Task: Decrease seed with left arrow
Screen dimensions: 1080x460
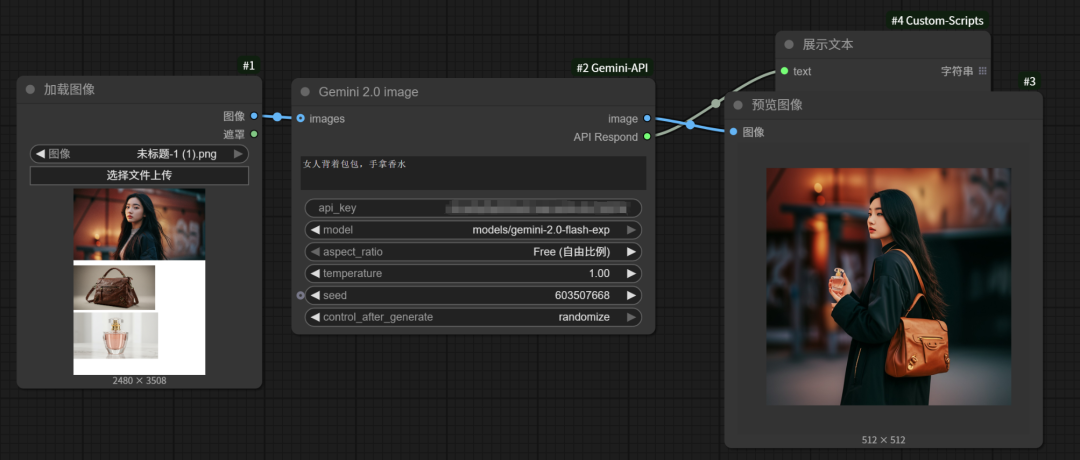Action: click(315, 295)
